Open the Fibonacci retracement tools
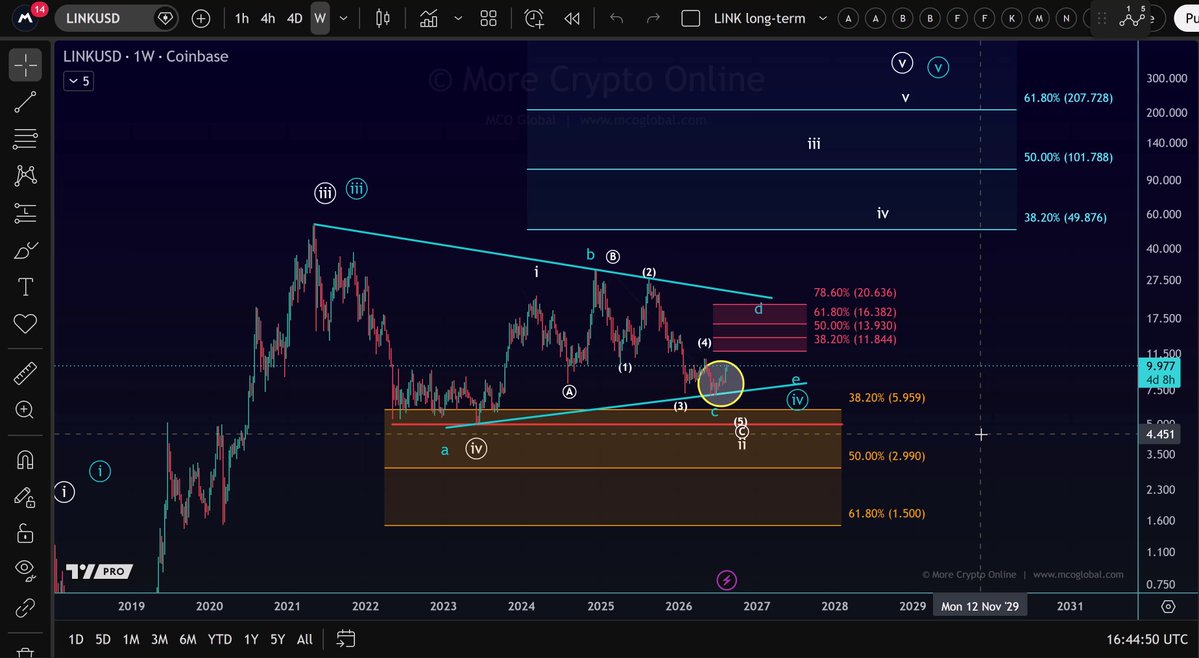The image size is (1199, 658). (x=25, y=138)
